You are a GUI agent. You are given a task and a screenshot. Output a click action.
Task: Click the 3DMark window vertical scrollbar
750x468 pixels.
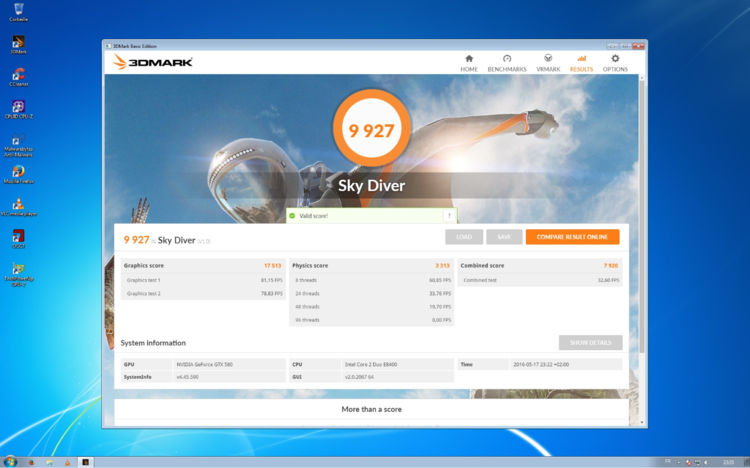[x=642, y=218]
